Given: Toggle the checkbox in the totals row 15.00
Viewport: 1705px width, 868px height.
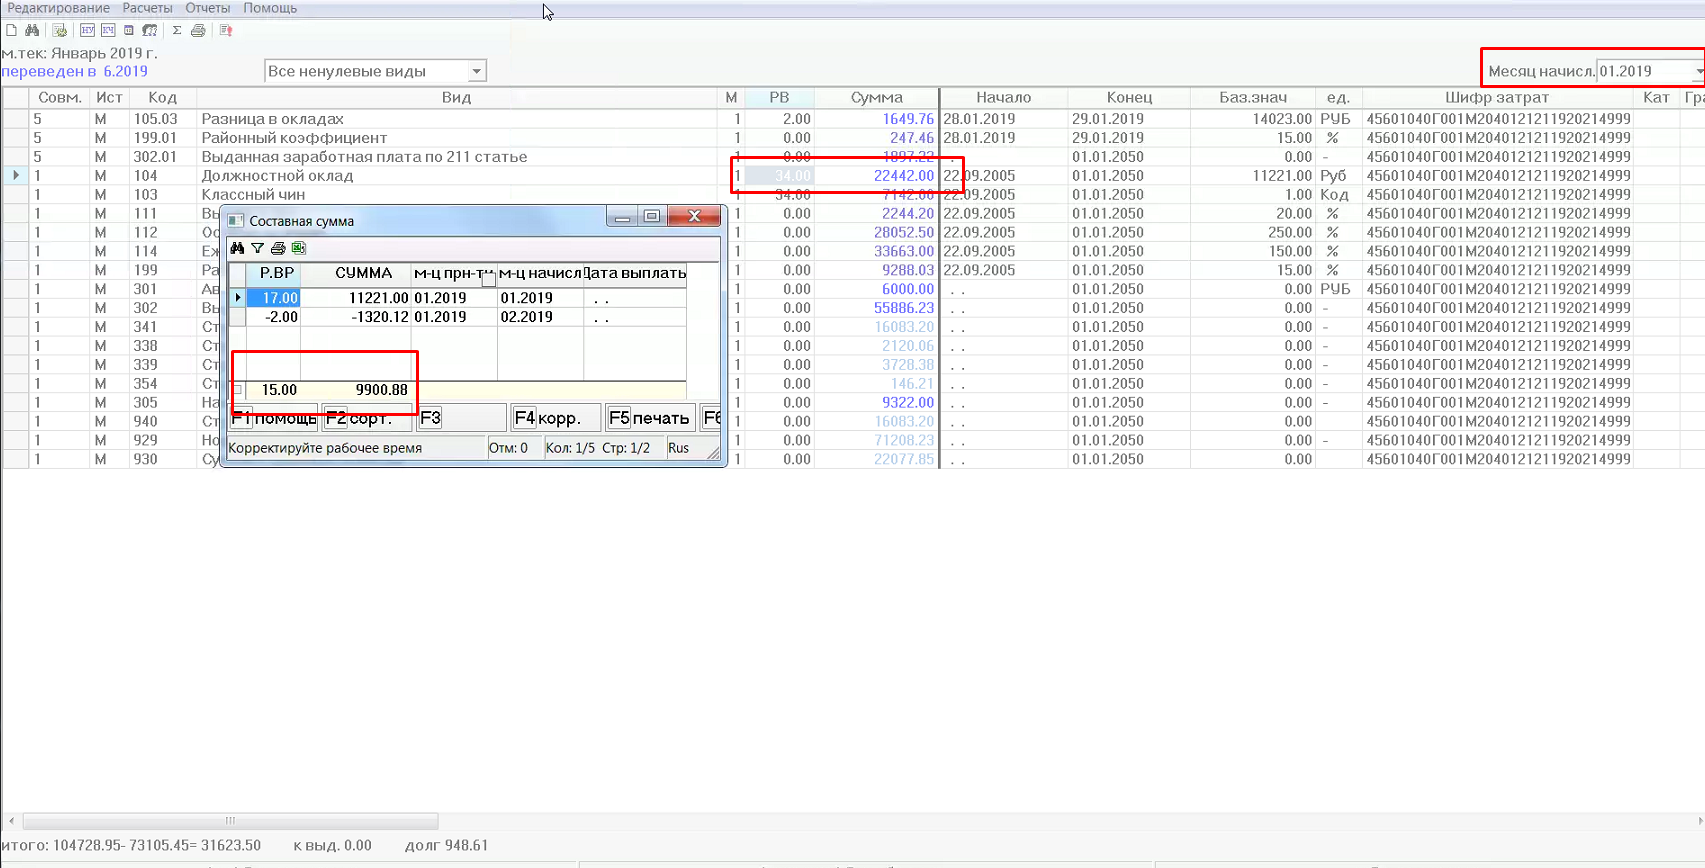Looking at the screenshot, I should pos(238,390).
